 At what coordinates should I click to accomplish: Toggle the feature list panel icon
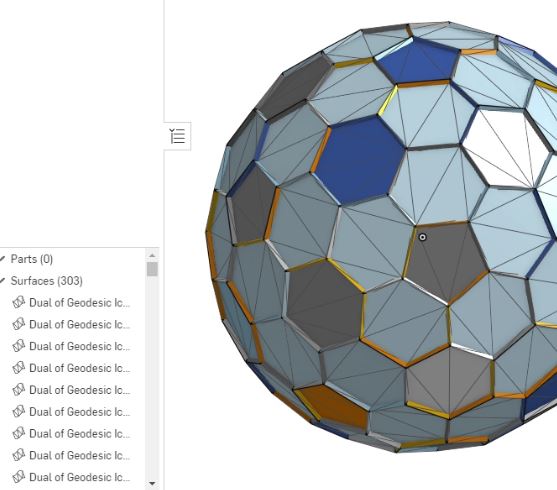[178, 136]
